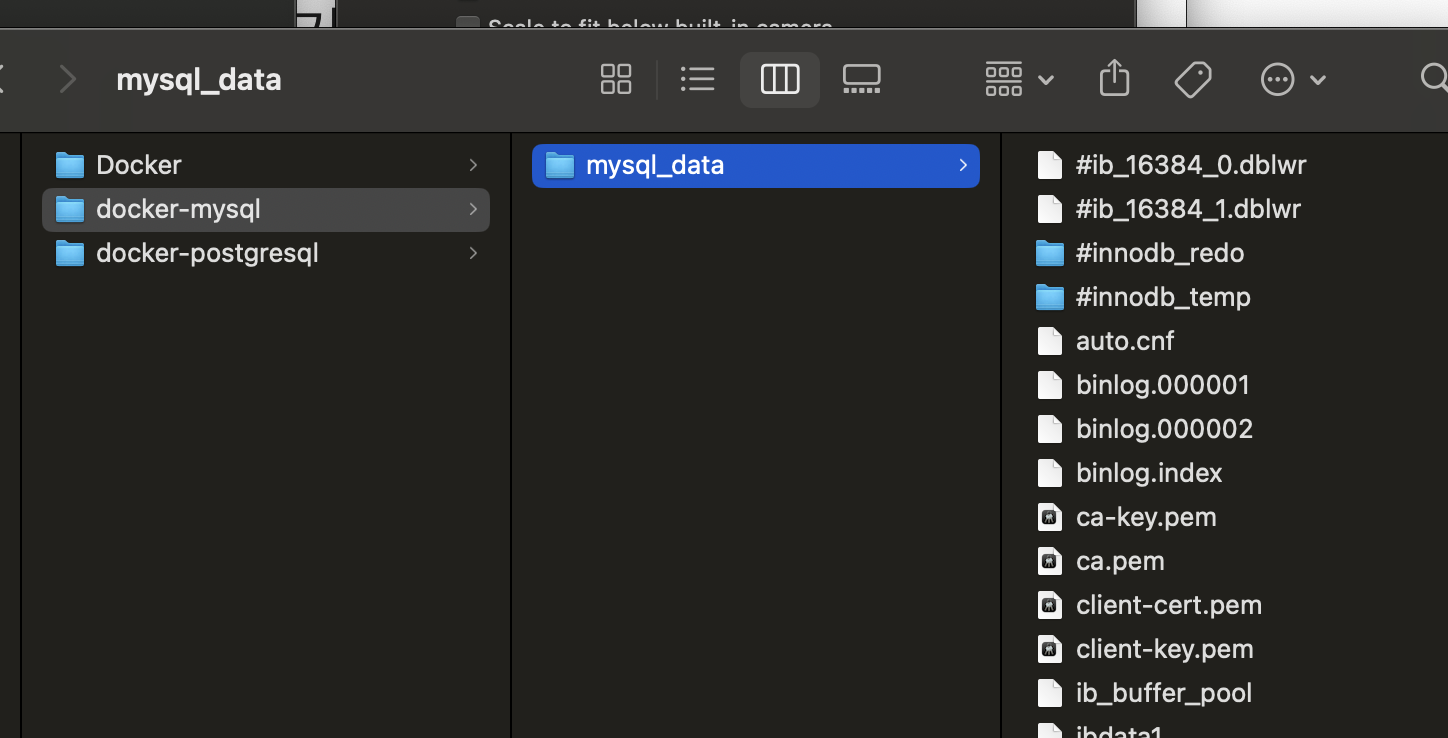Click the Share toolbar button
The height and width of the screenshot is (738, 1448).
tap(1114, 78)
